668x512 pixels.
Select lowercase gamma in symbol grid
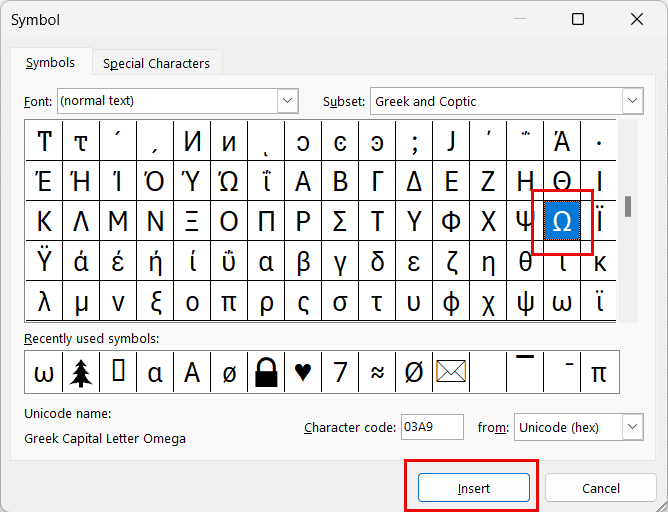click(340, 261)
